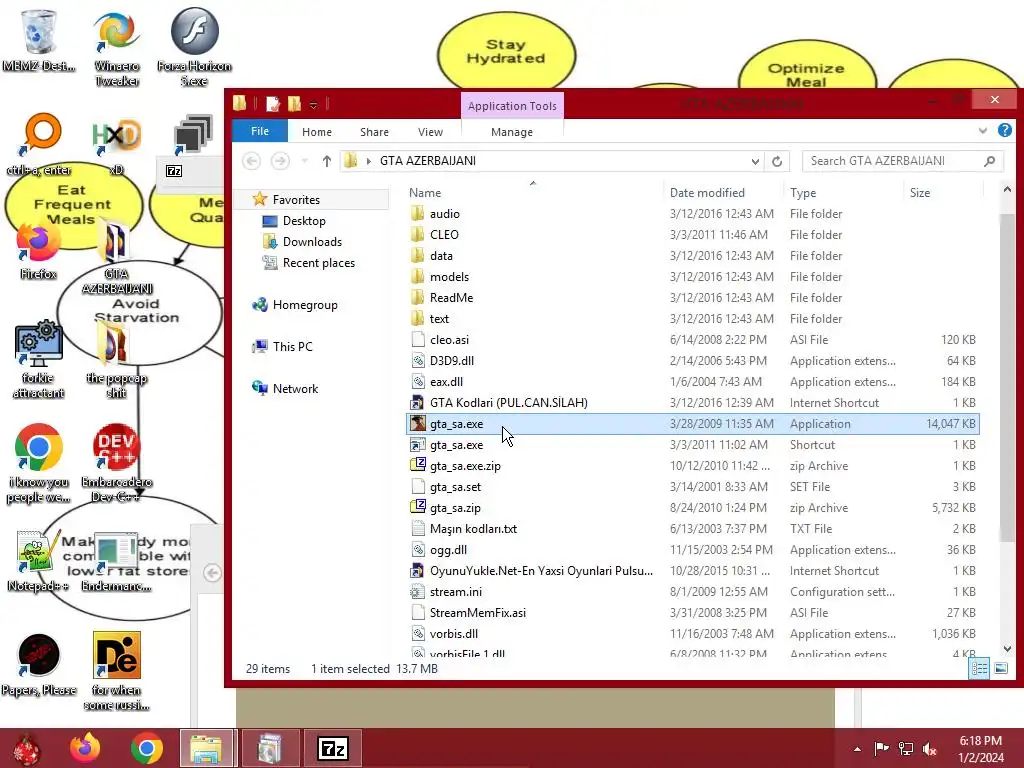Open Embarcadero Dev-C++ desktop icon
Viewport: 1024px width, 768px height.
tap(116, 464)
